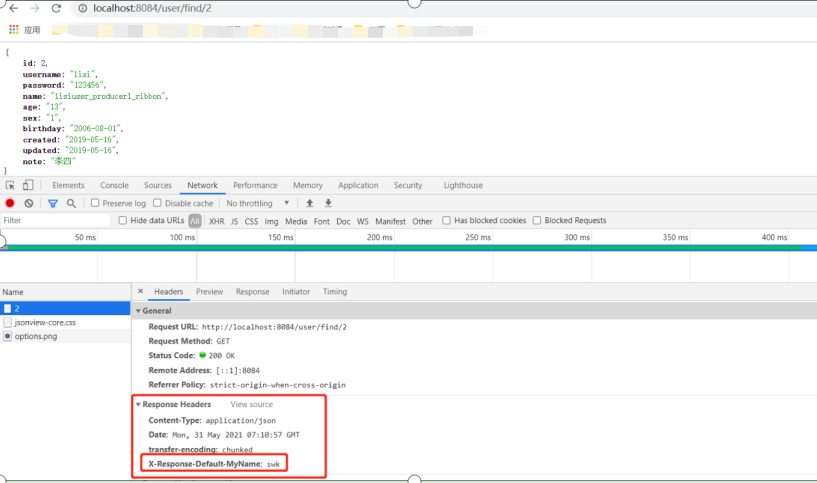The width and height of the screenshot is (817, 483).
Task: Open the Console panel tab
Action: [114, 185]
